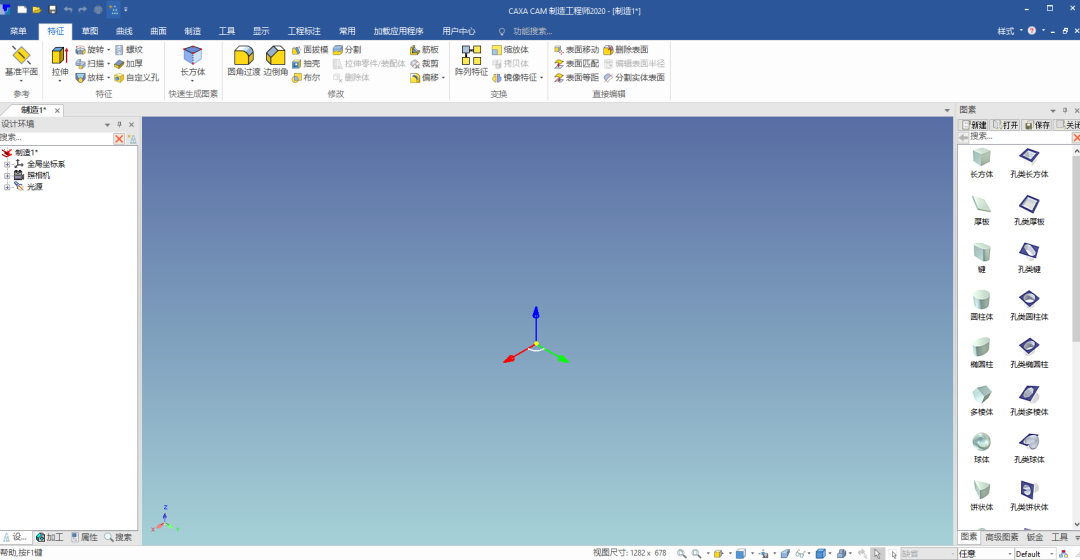Click the 功能搜索 function search box
This screenshot has height=560, width=1080.
530,31
